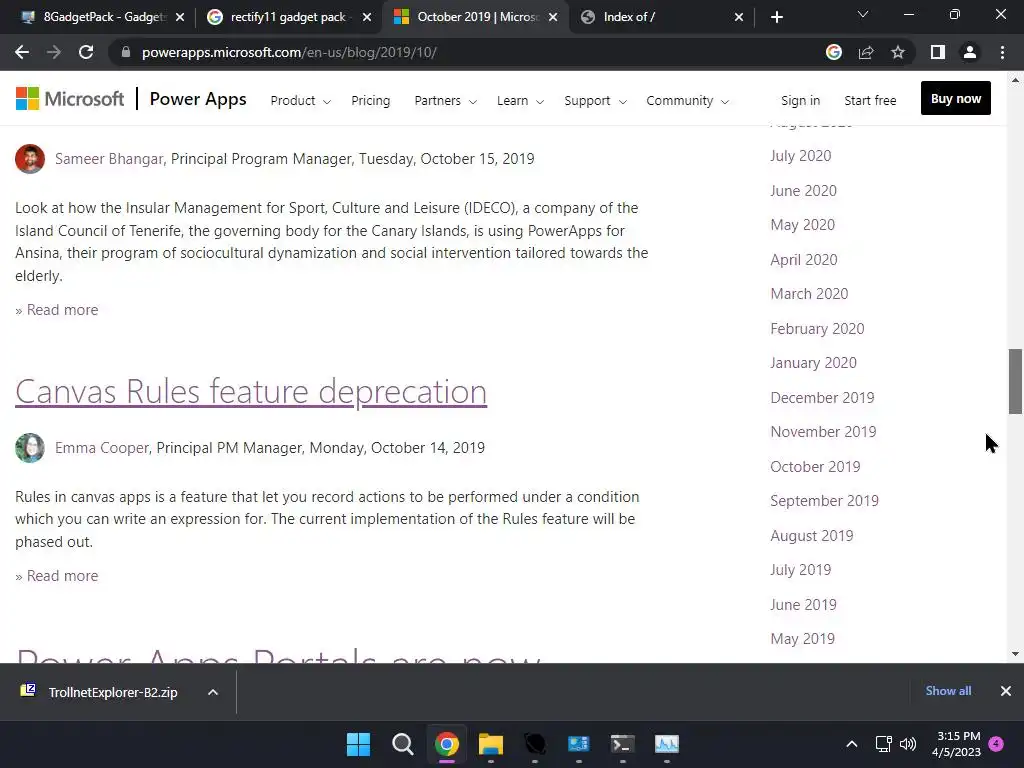This screenshot has width=1024, height=768.
Task: Open the February 2020 archive
Action: click(x=817, y=328)
